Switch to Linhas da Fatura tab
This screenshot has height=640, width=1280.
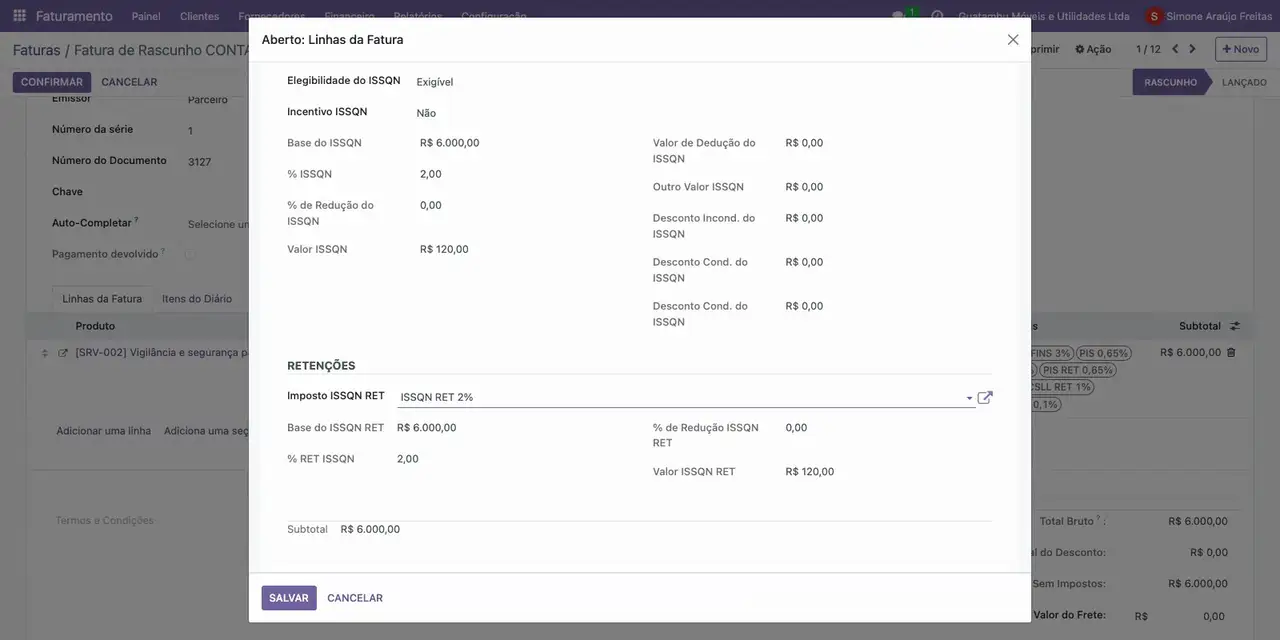click(x=102, y=299)
